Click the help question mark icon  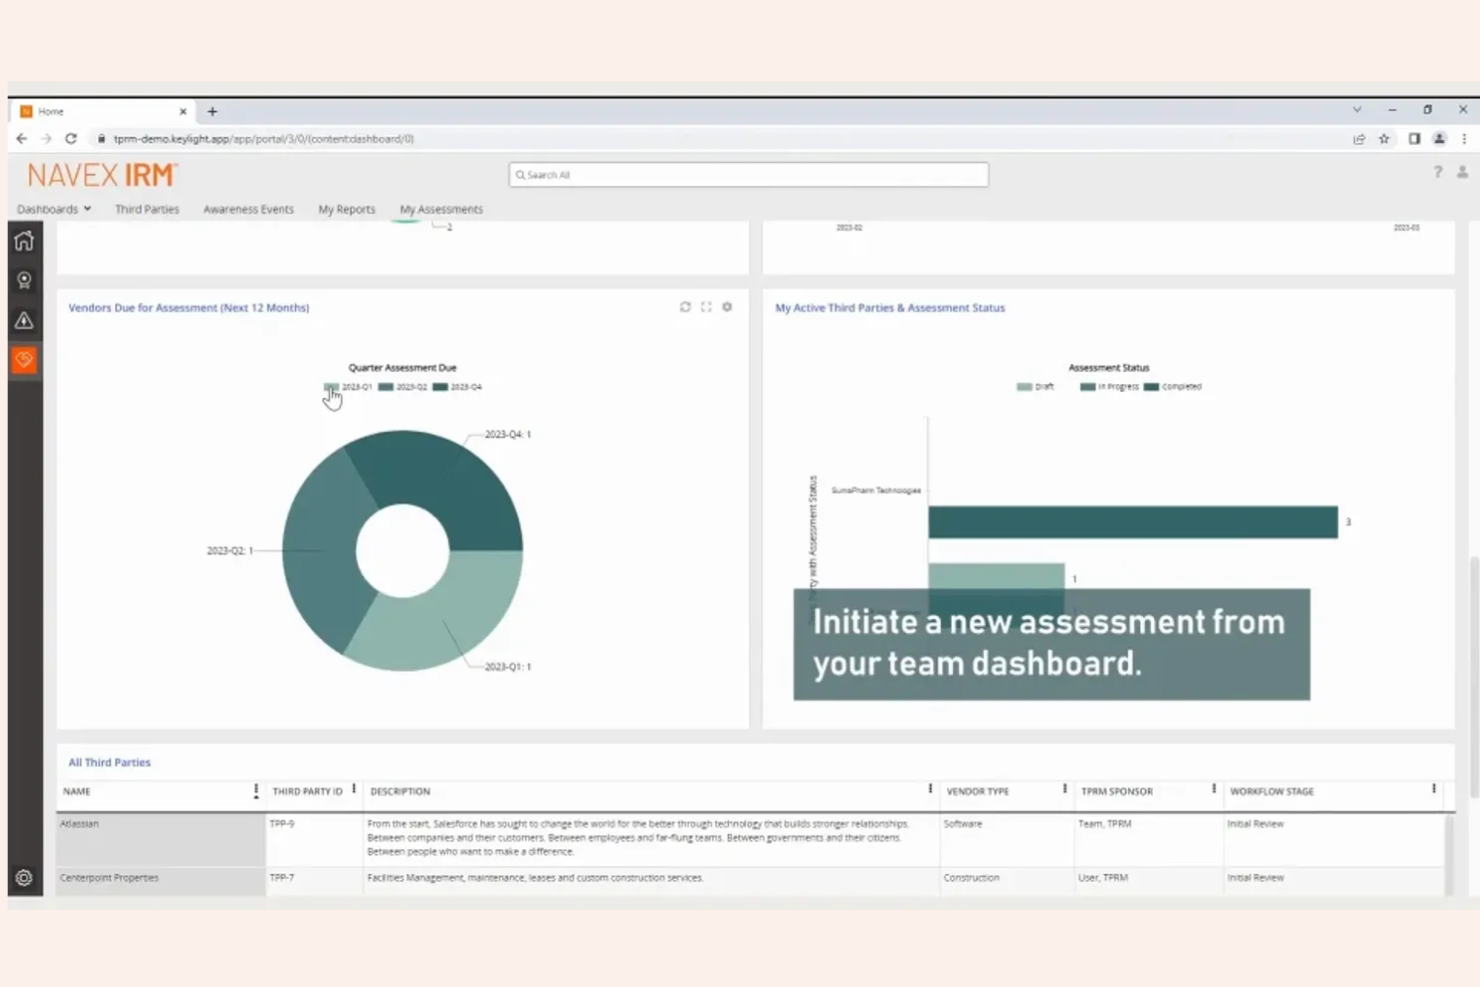[x=1438, y=172]
